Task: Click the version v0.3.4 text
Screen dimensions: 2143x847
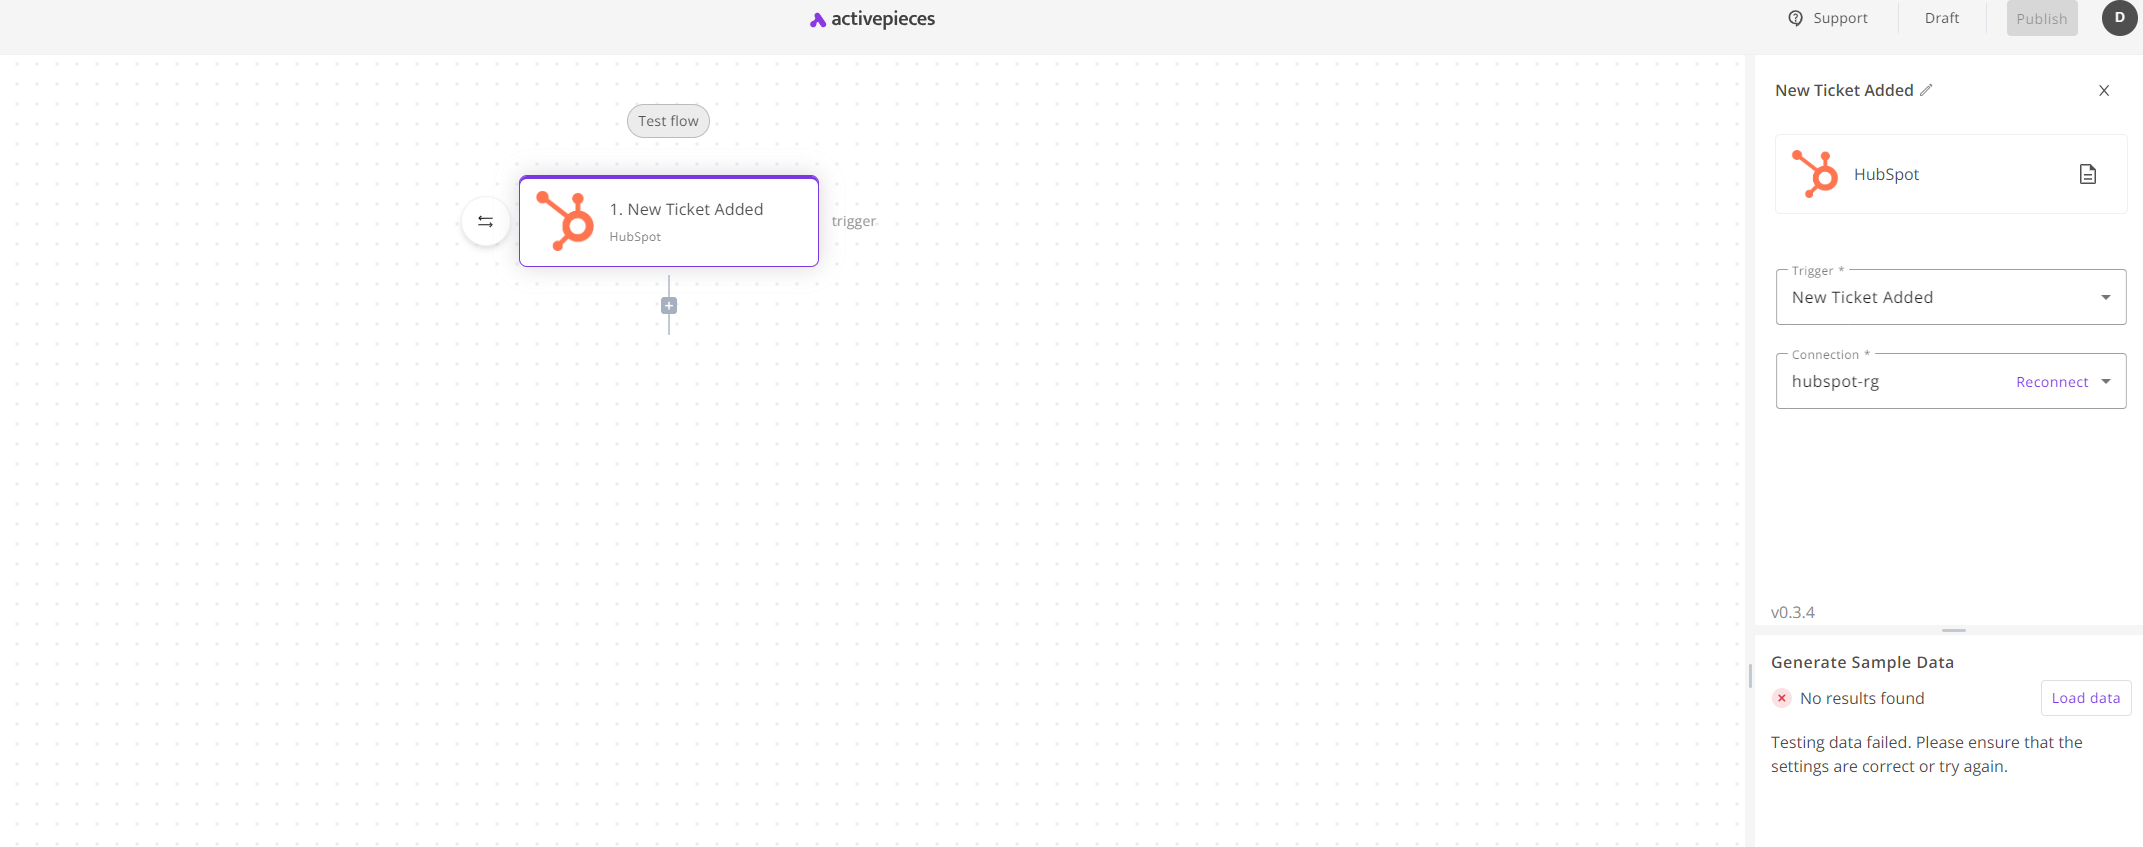Action: point(1793,612)
